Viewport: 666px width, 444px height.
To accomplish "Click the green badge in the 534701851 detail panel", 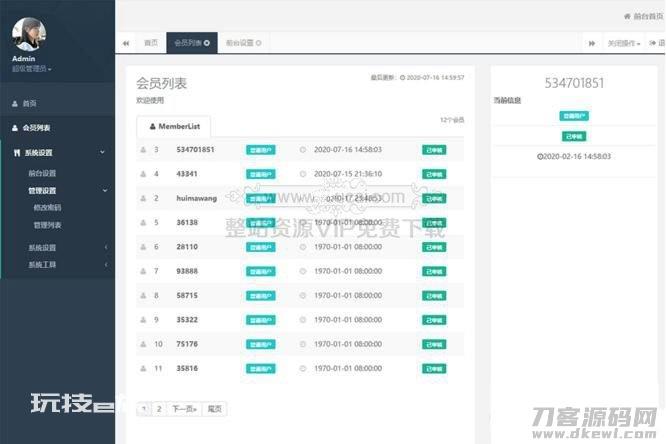I will (x=574, y=136).
